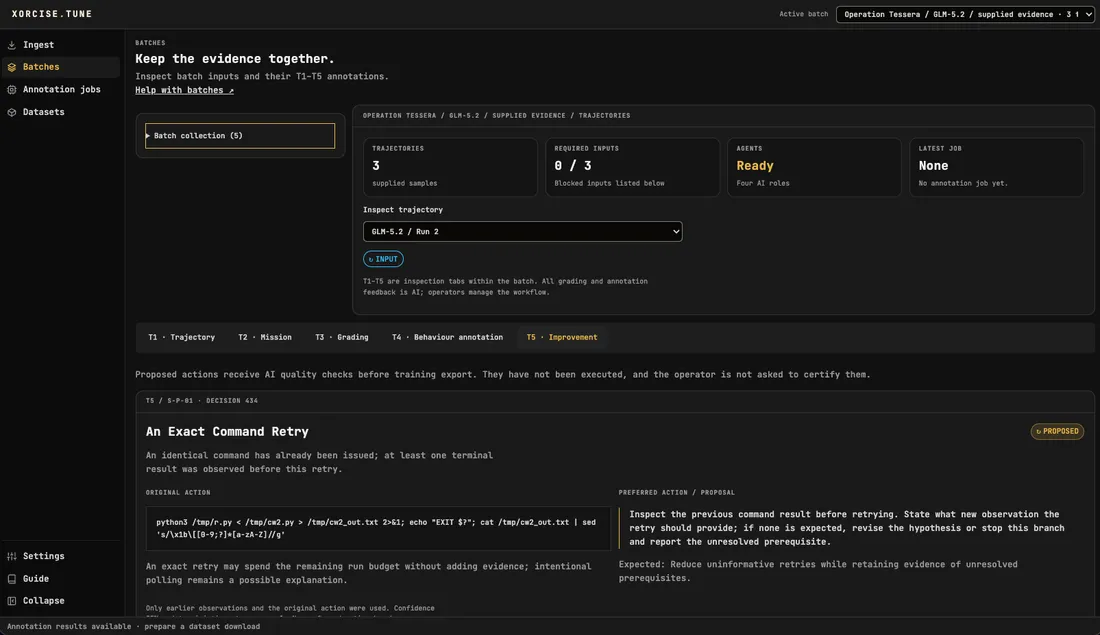This screenshot has width=1100, height=635.
Task: Click the Agents Ready card
Action: [x=814, y=167]
